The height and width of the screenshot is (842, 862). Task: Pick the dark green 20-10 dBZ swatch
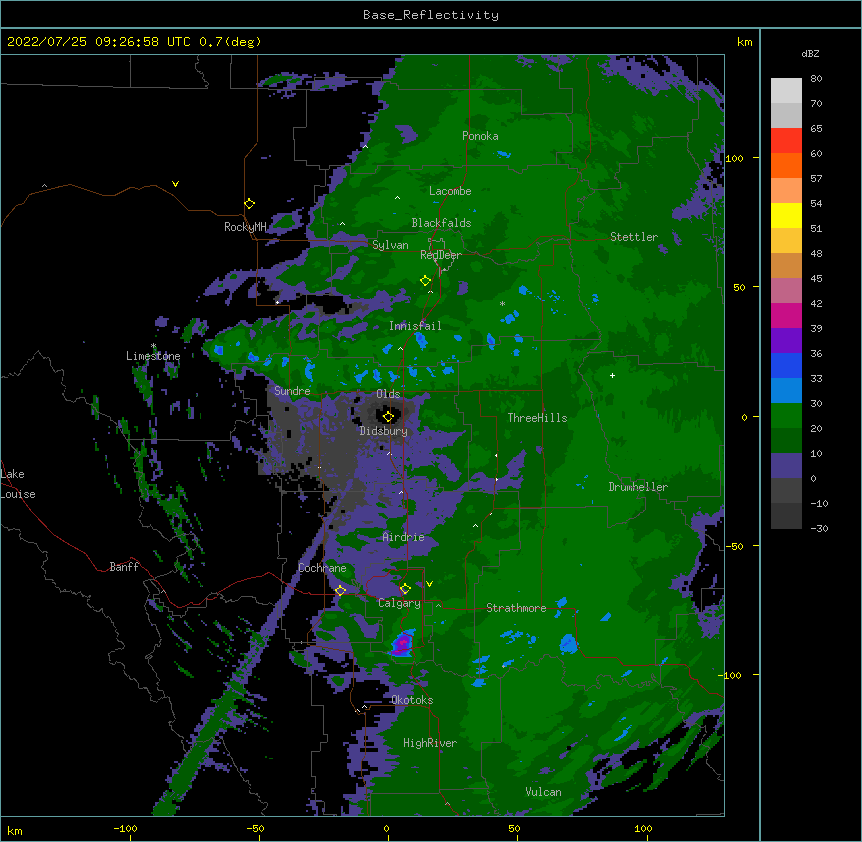(786, 441)
